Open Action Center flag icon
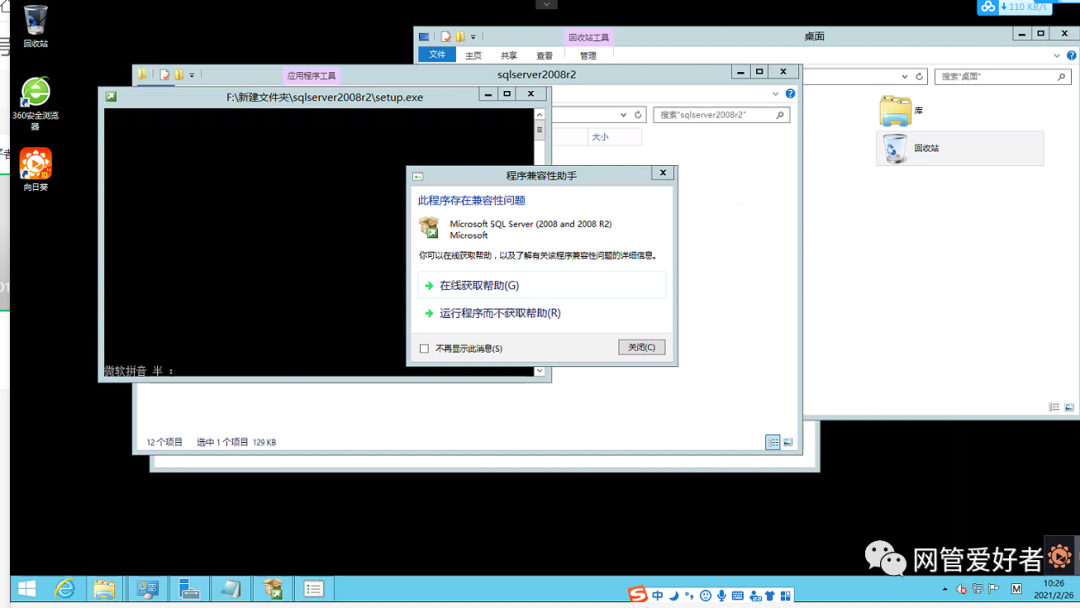The image size is (1080, 608). pyautogui.click(x=993, y=589)
